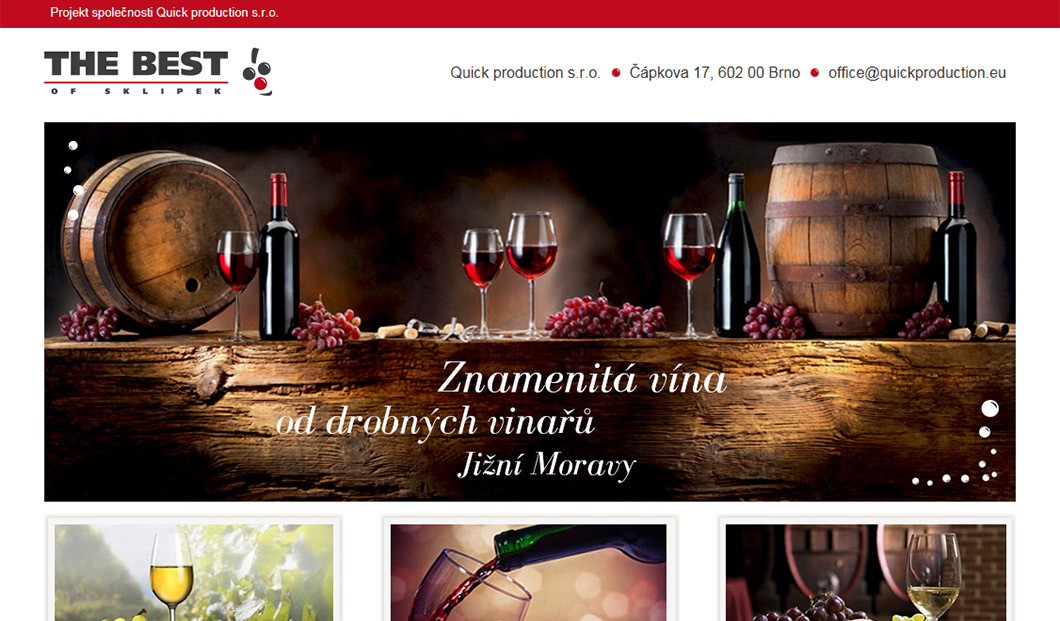Image resolution: width=1060 pixels, height=621 pixels.
Task: Click the Jižní Moravy banner text
Action: coord(547,465)
